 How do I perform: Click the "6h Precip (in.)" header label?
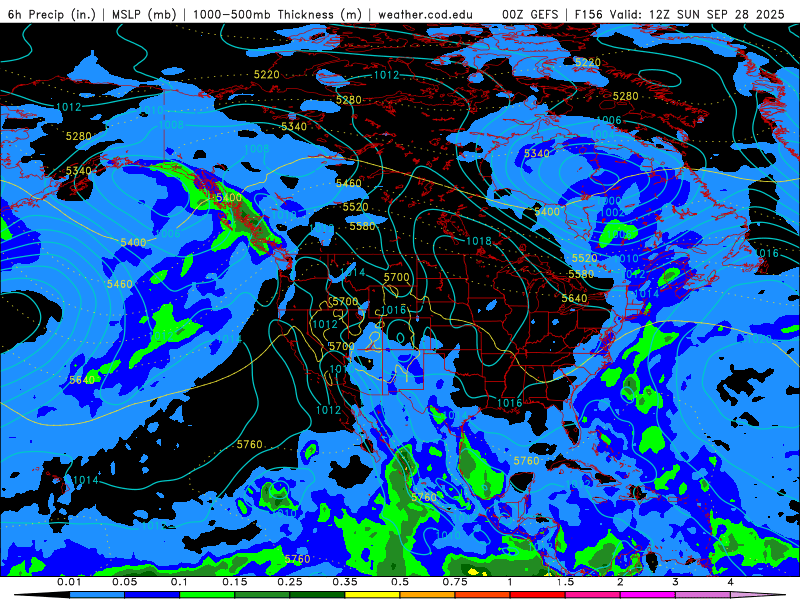[x=52, y=14]
